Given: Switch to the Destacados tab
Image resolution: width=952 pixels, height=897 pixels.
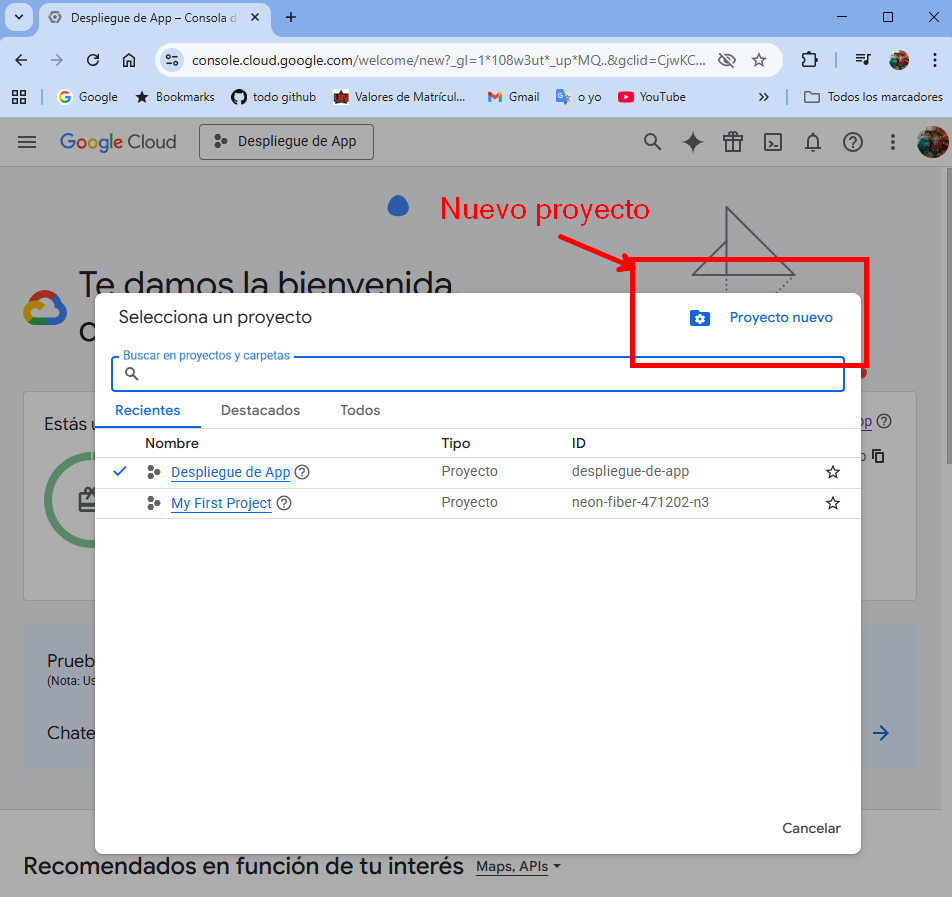Looking at the screenshot, I should click(x=260, y=411).
